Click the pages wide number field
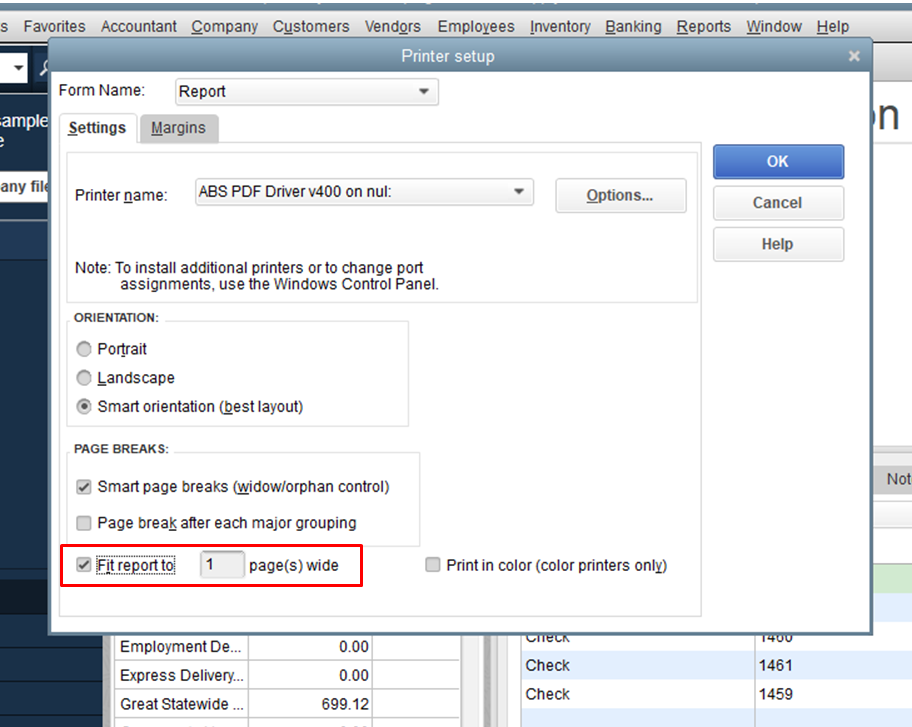This screenshot has width=912, height=727. tap(222, 565)
